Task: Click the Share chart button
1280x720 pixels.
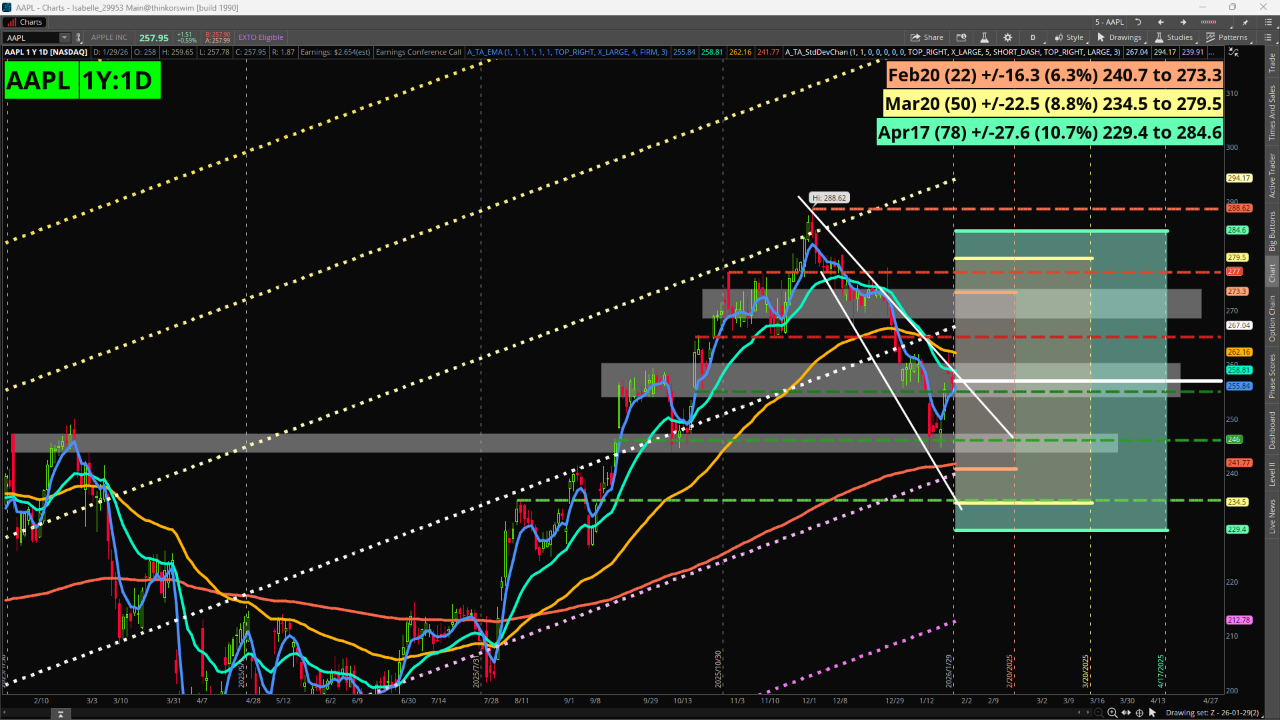Action: coord(927,37)
